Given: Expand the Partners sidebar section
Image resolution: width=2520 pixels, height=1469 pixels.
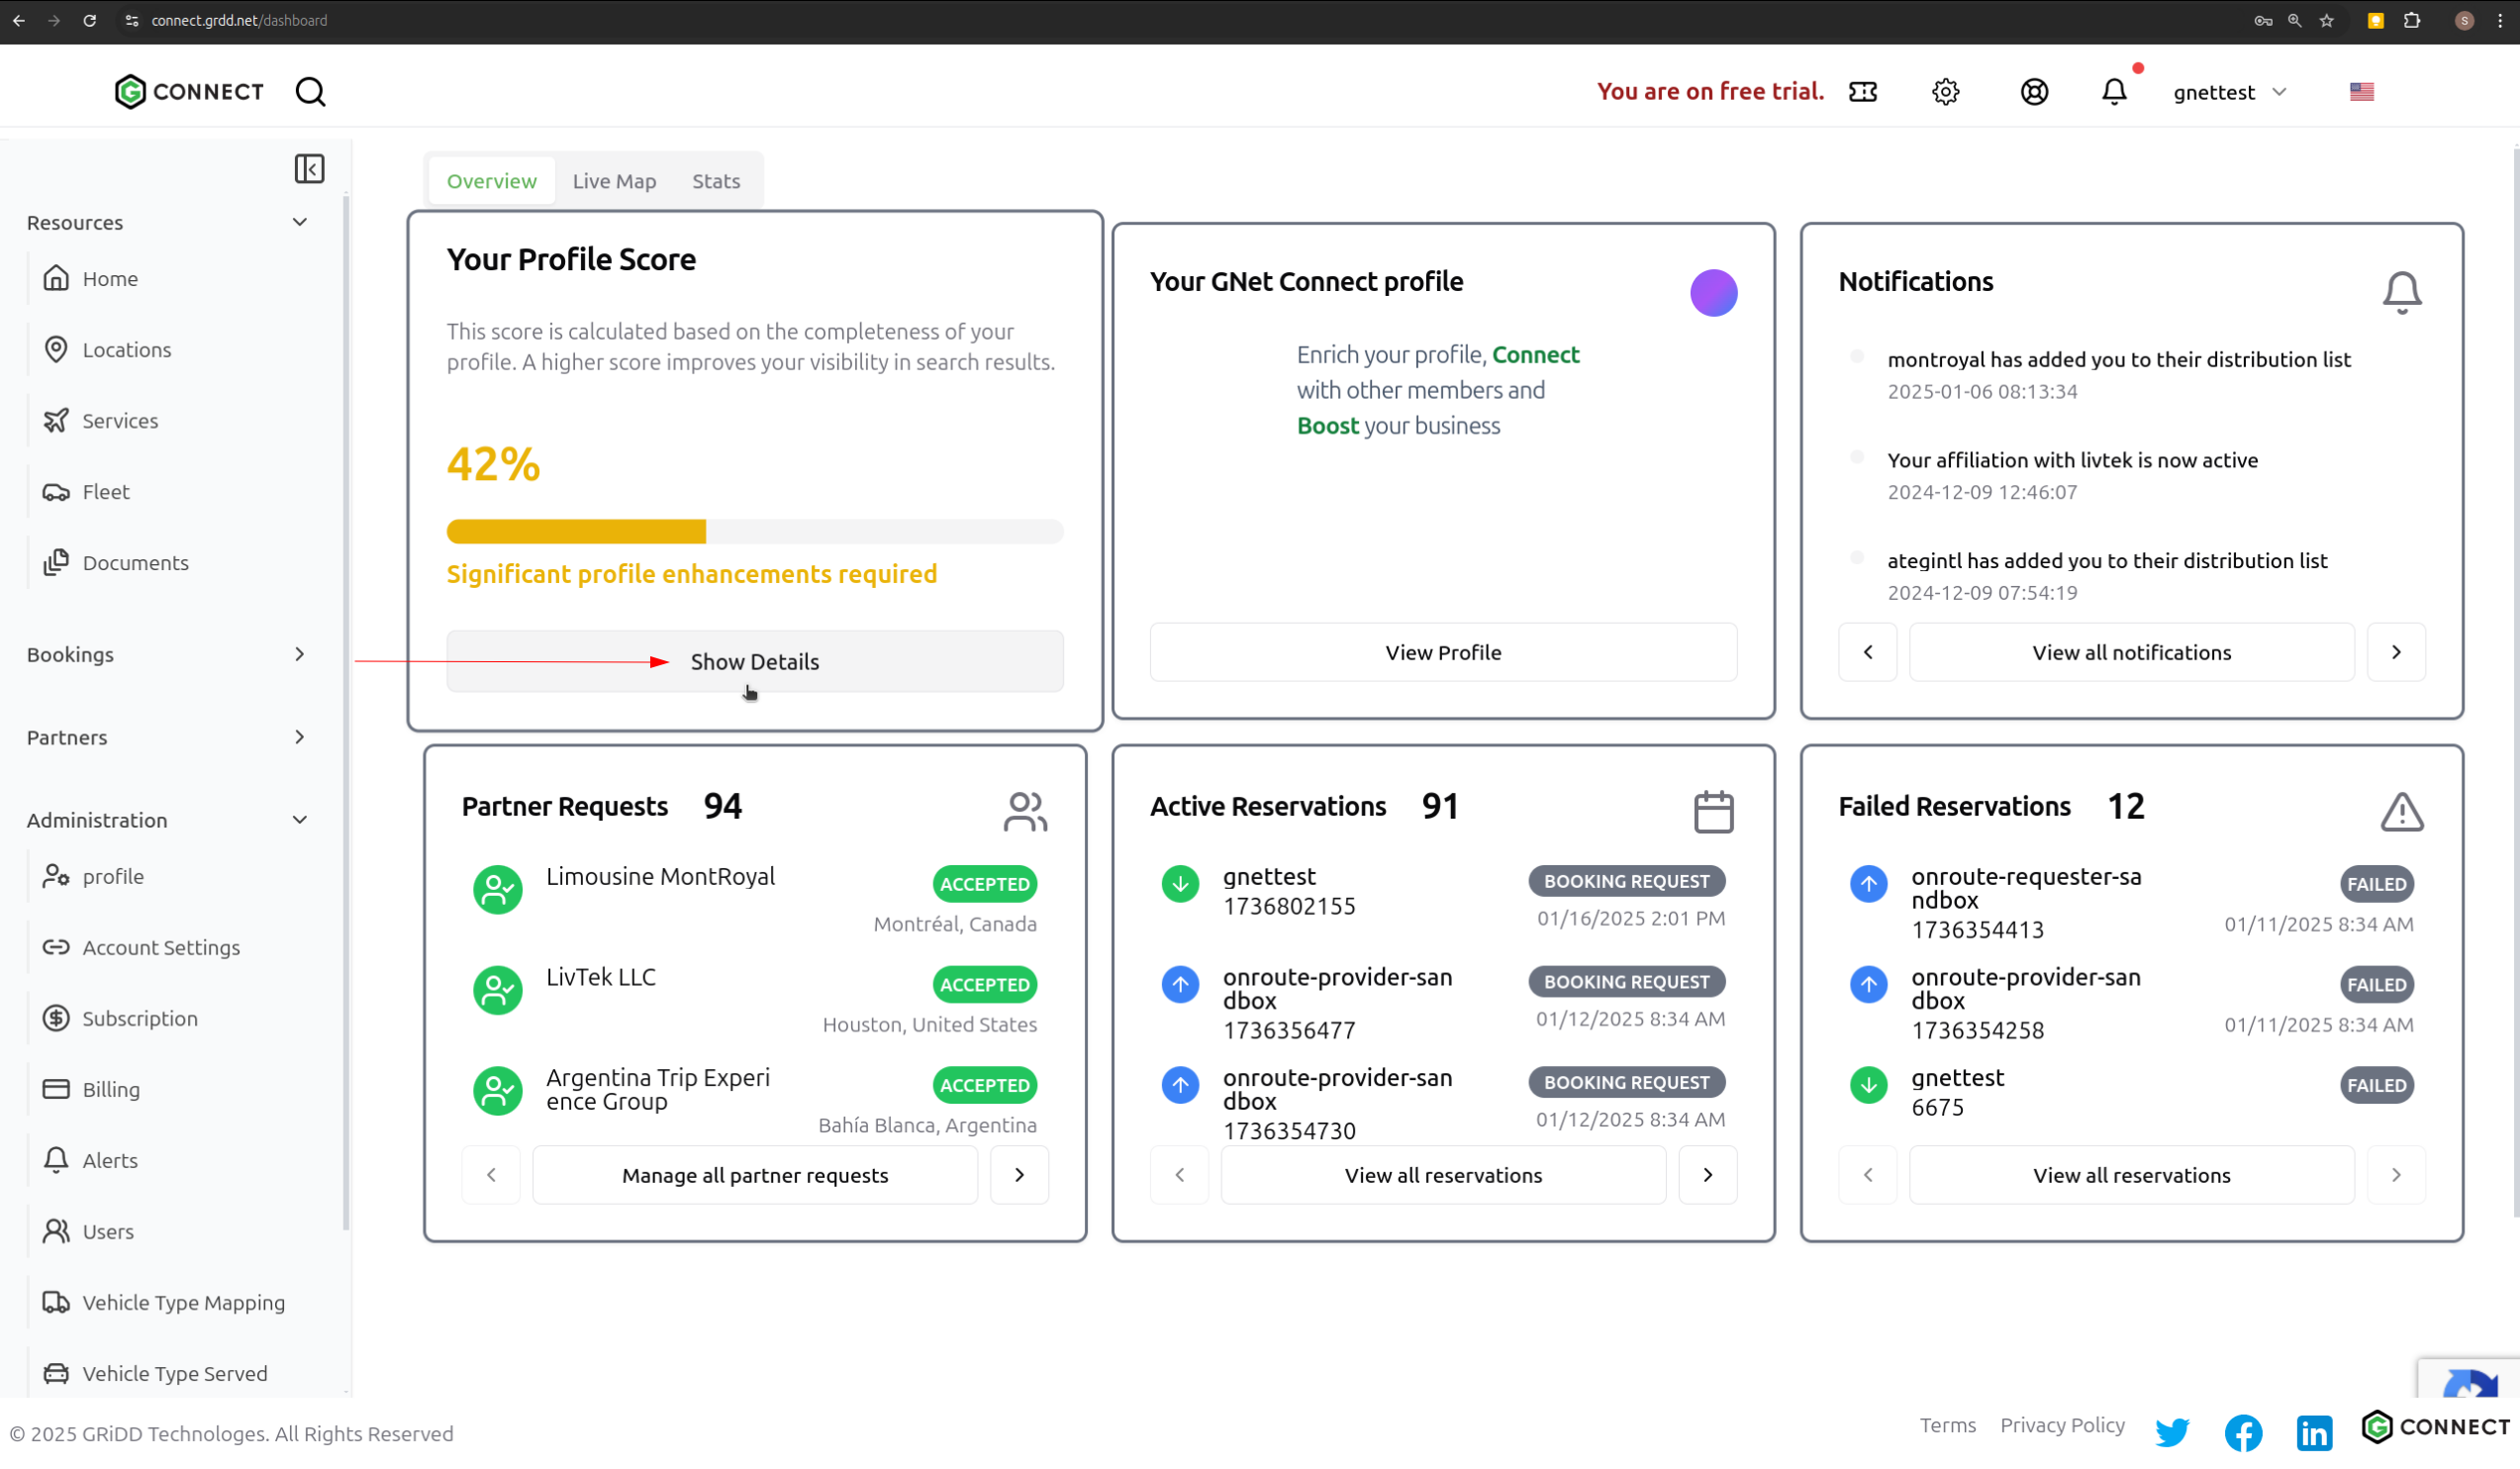Looking at the screenshot, I should [x=167, y=737].
